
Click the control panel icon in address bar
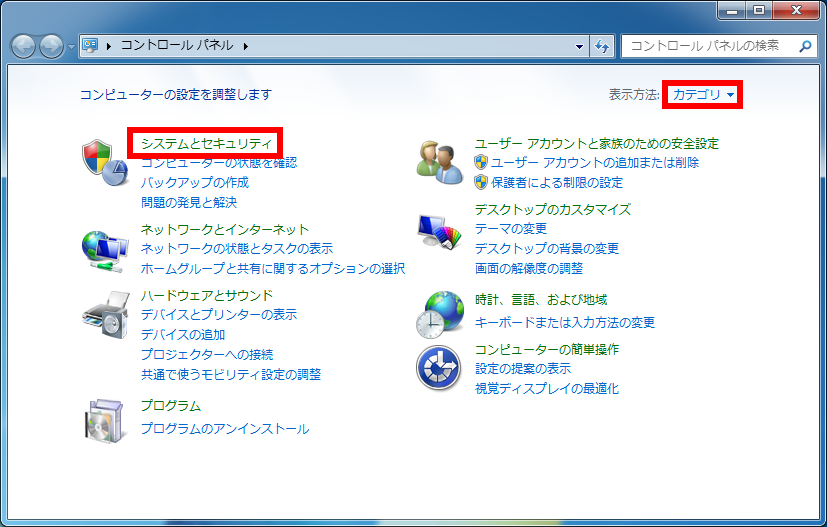tap(91, 46)
